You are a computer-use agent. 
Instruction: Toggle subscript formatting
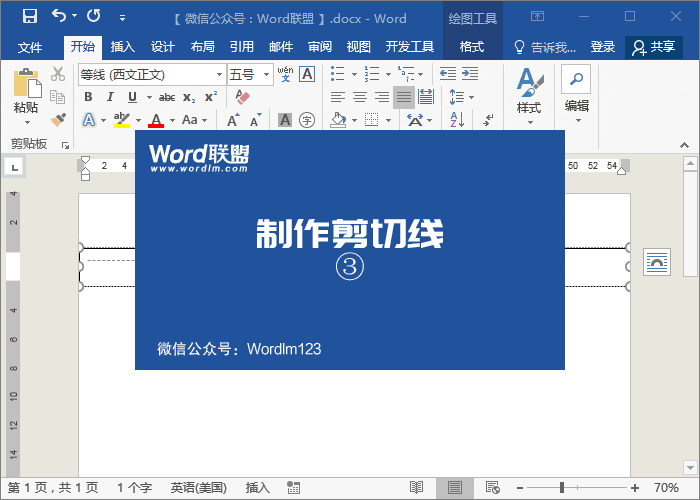tap(189, 97)
